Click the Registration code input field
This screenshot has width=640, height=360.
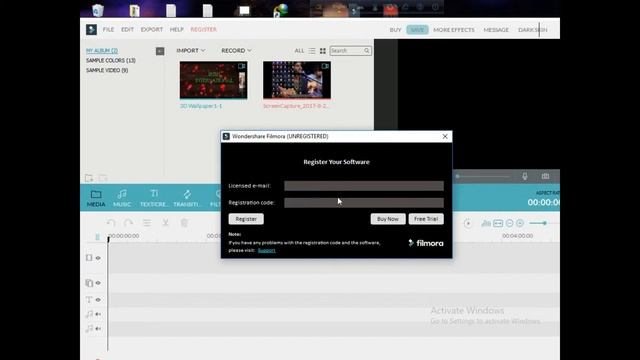pos(364,203)
